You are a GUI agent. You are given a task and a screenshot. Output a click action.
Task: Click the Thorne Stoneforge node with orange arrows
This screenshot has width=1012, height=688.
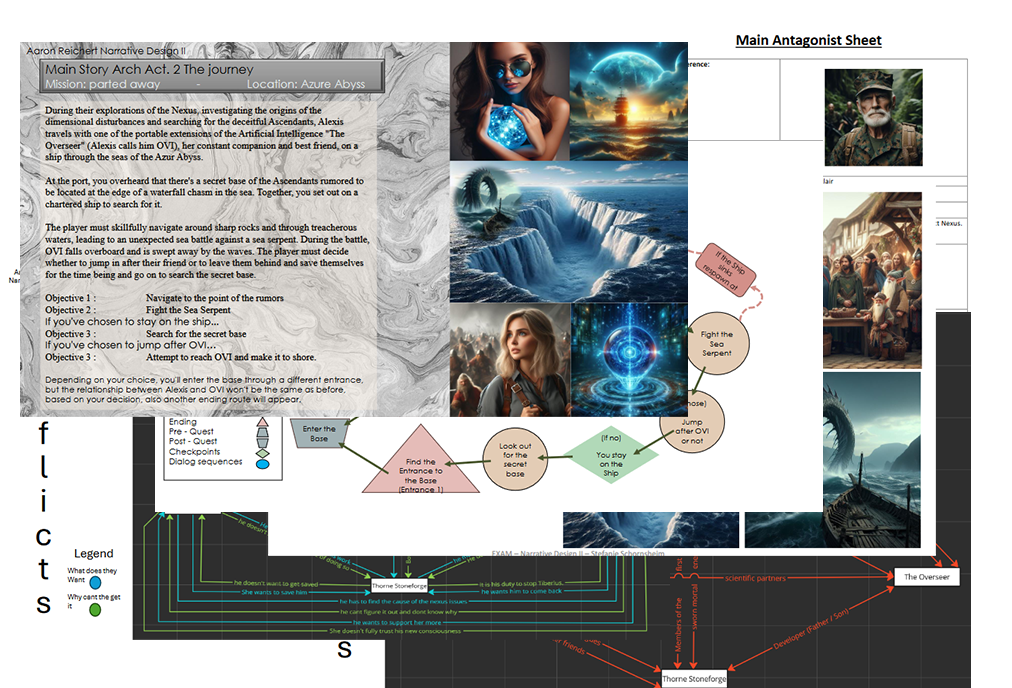(x=694, y=678)
